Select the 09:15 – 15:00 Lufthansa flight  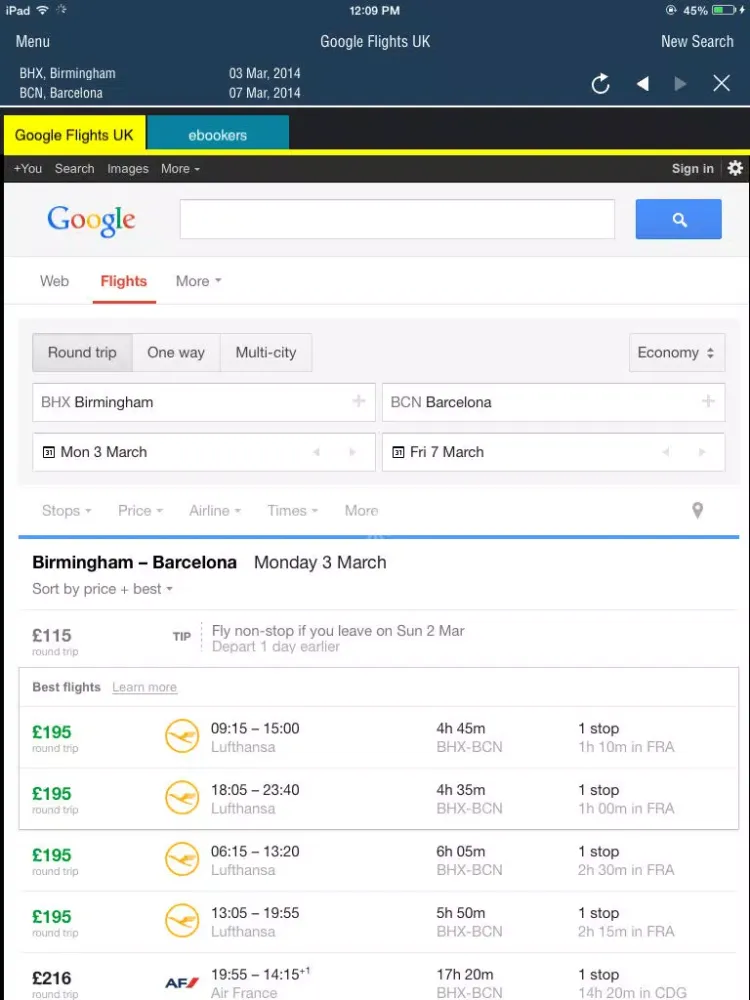(379, 737)
